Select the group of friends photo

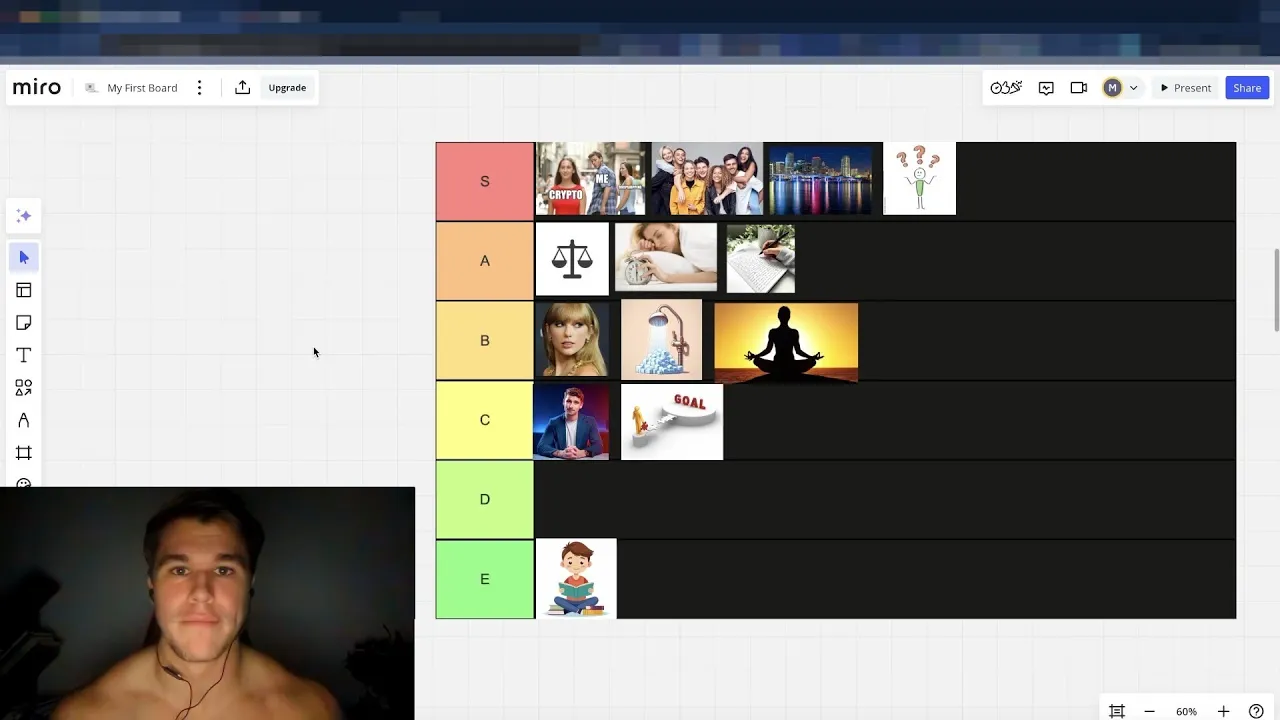tap(707, 179)
